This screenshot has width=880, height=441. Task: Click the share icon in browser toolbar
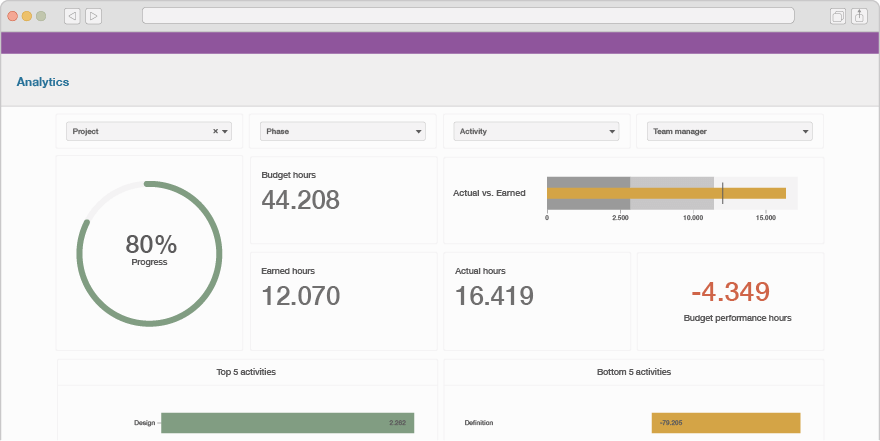859,16
